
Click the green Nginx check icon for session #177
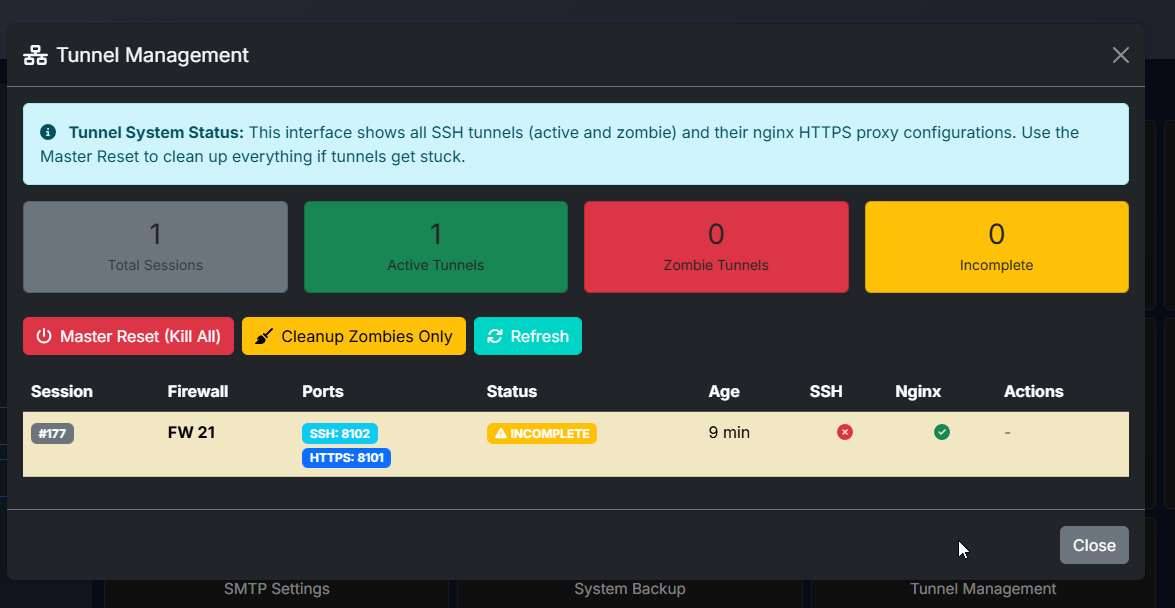click(x=942, y=432)
